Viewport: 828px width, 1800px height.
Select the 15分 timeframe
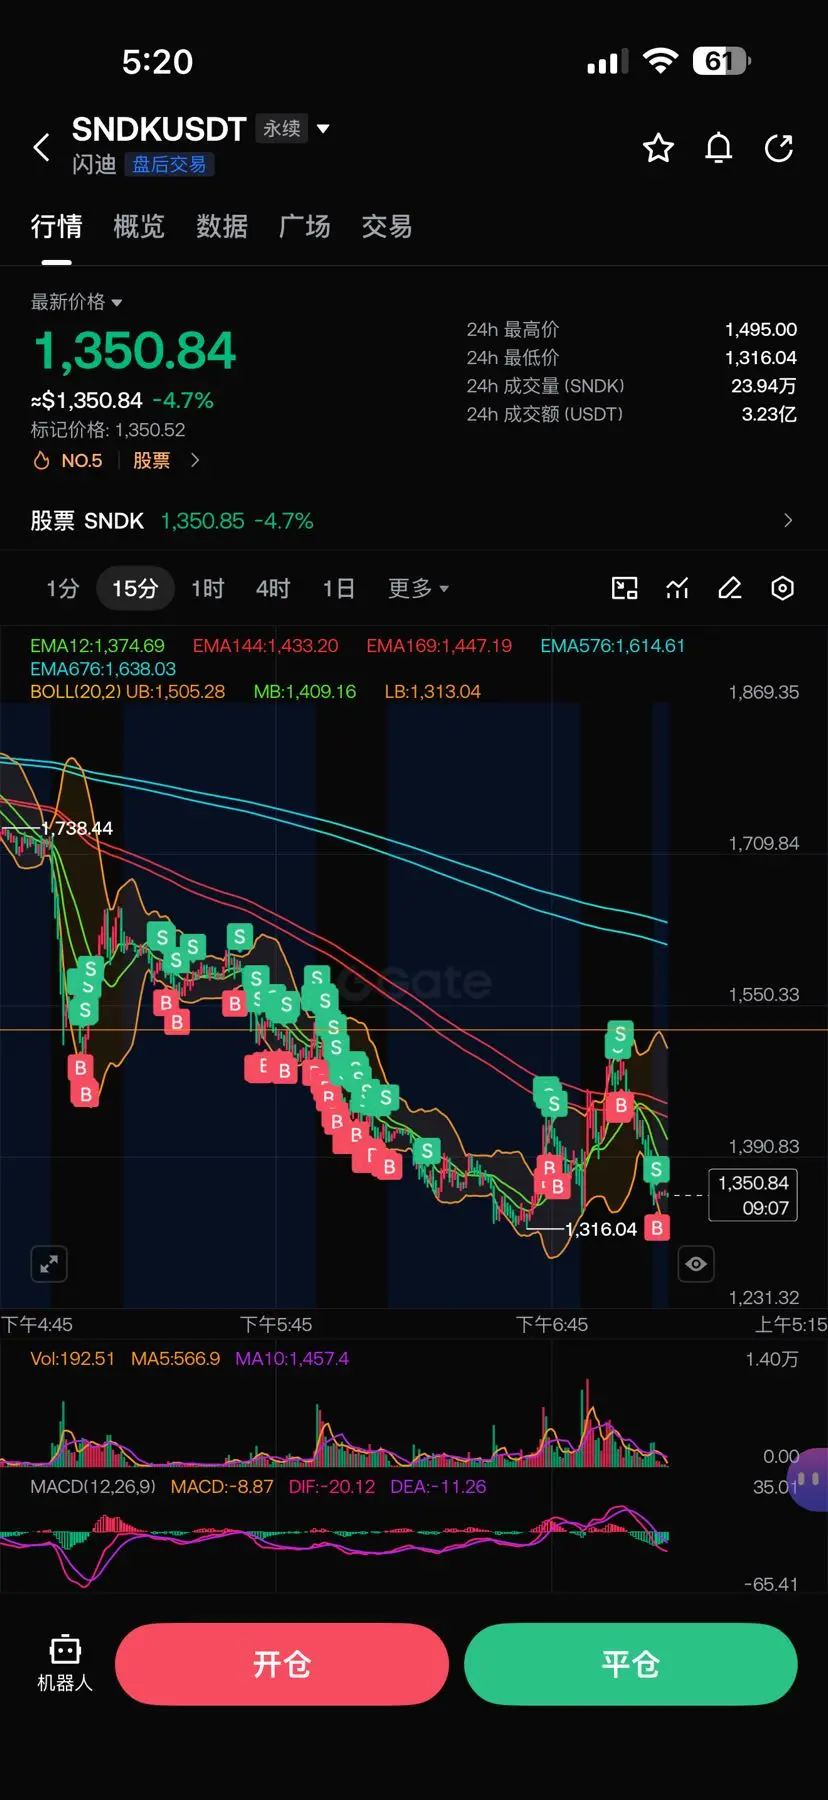coord(135,588)
